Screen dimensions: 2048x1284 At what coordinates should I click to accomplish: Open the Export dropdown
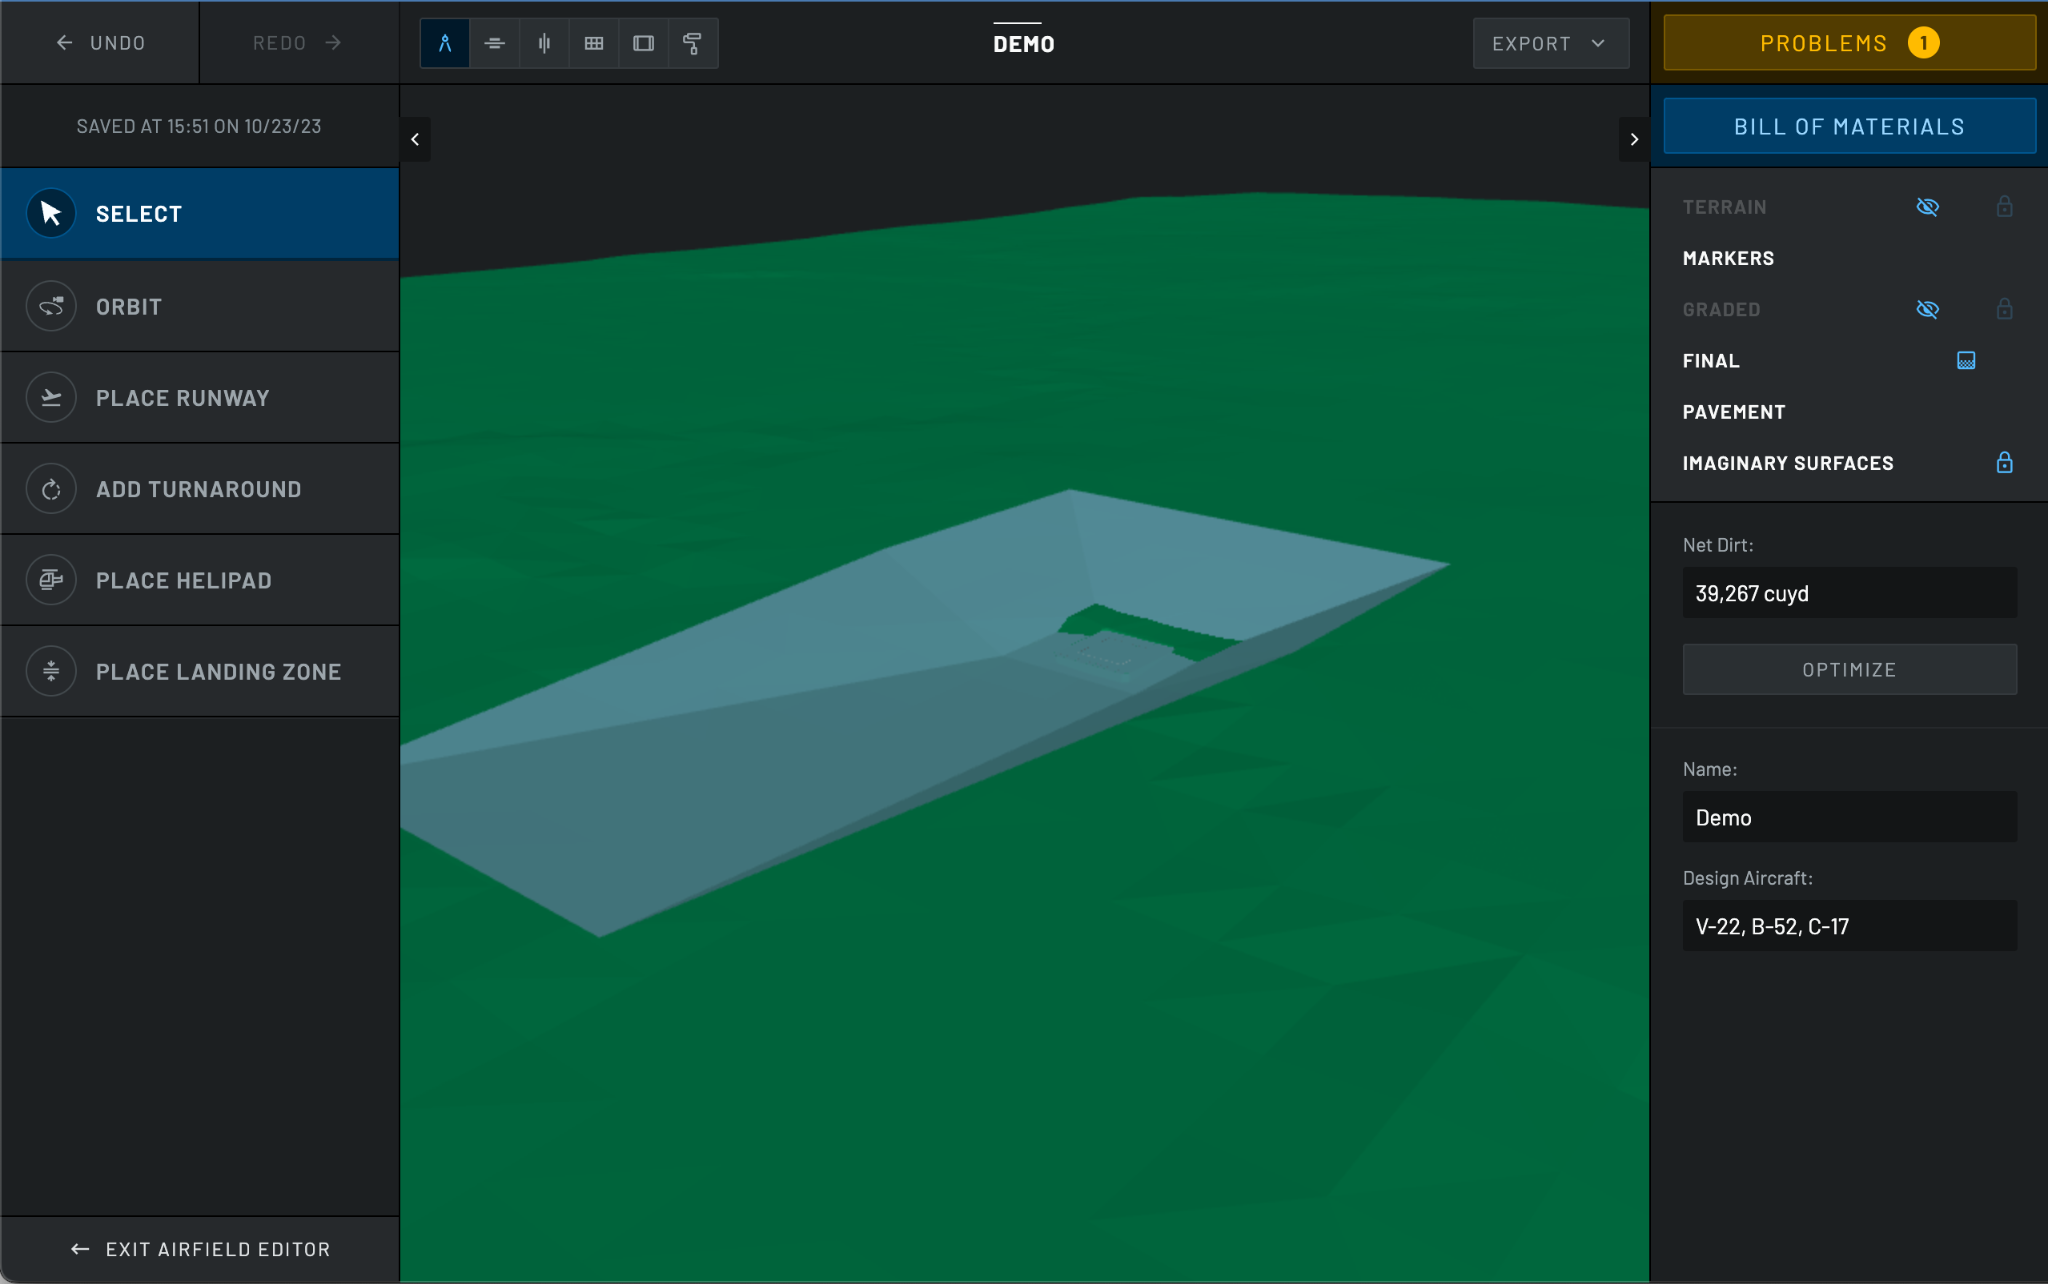[1549, 43]
